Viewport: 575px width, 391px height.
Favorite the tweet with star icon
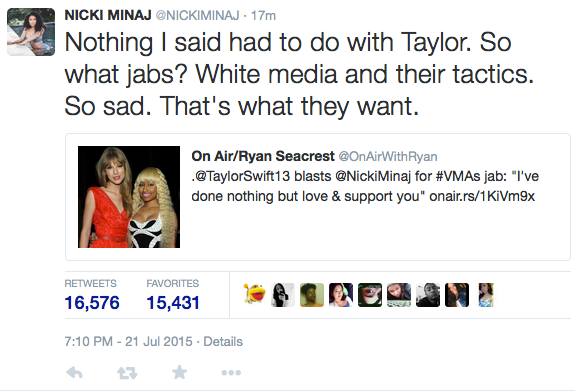(180, 372)
